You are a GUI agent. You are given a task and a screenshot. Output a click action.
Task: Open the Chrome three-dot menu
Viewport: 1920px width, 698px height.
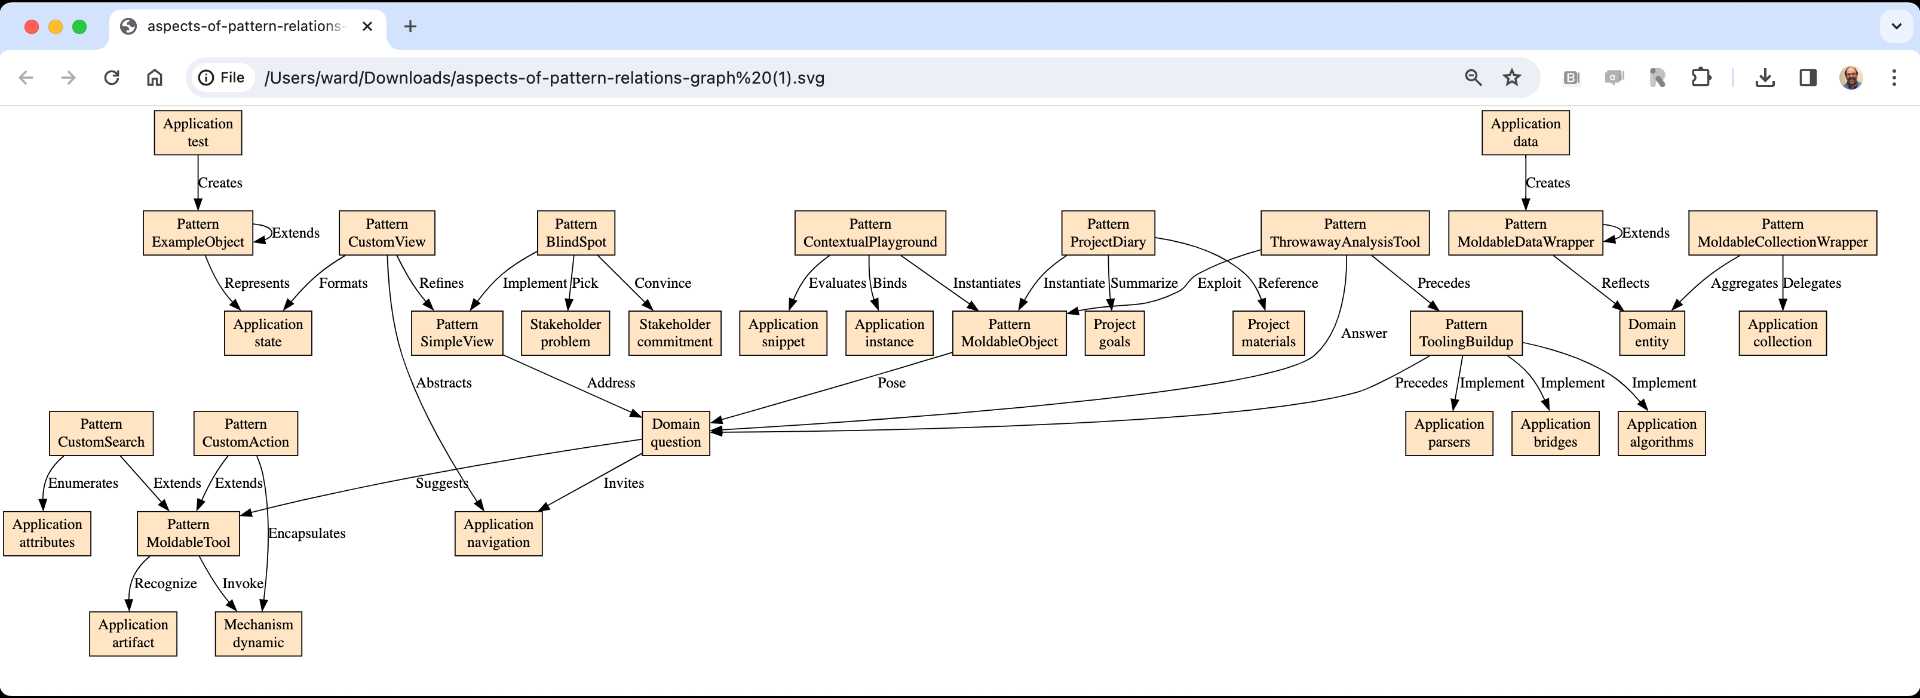1894,77
